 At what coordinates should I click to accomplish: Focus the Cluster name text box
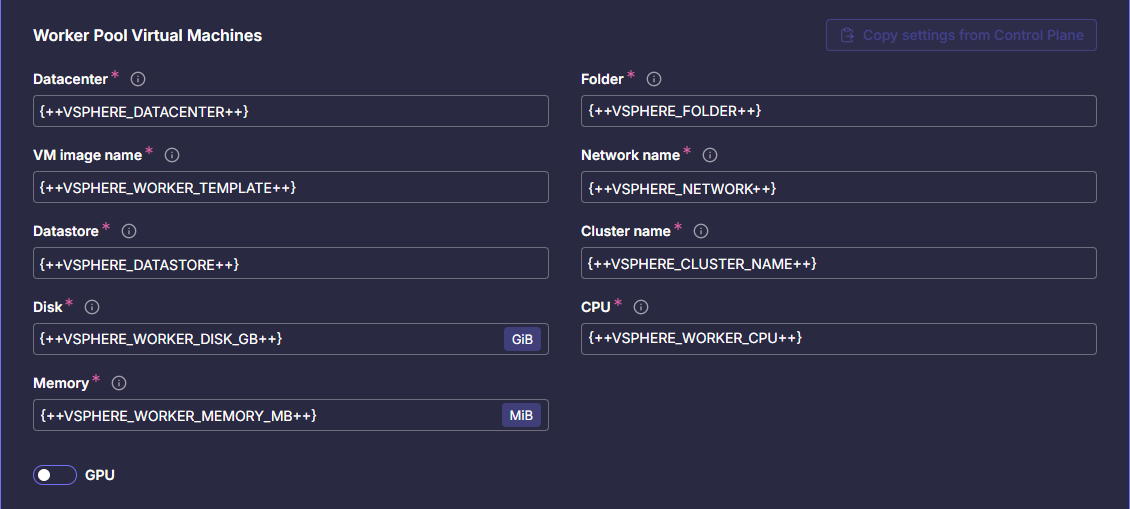838,263
